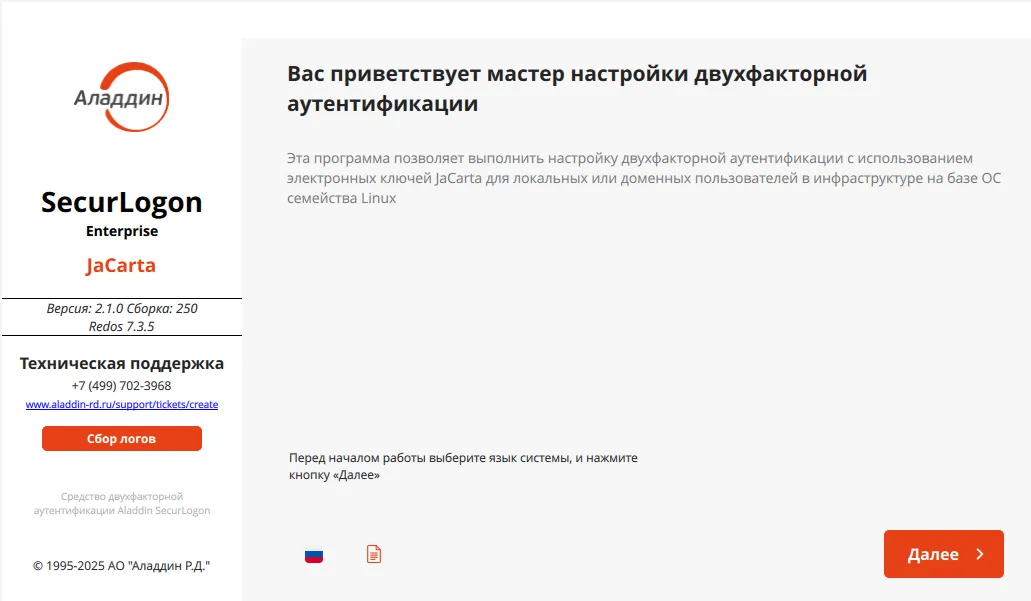Screen dimensions: 1031x601
Task: Open the document icon beside the flag
Action: pos(373,554)
